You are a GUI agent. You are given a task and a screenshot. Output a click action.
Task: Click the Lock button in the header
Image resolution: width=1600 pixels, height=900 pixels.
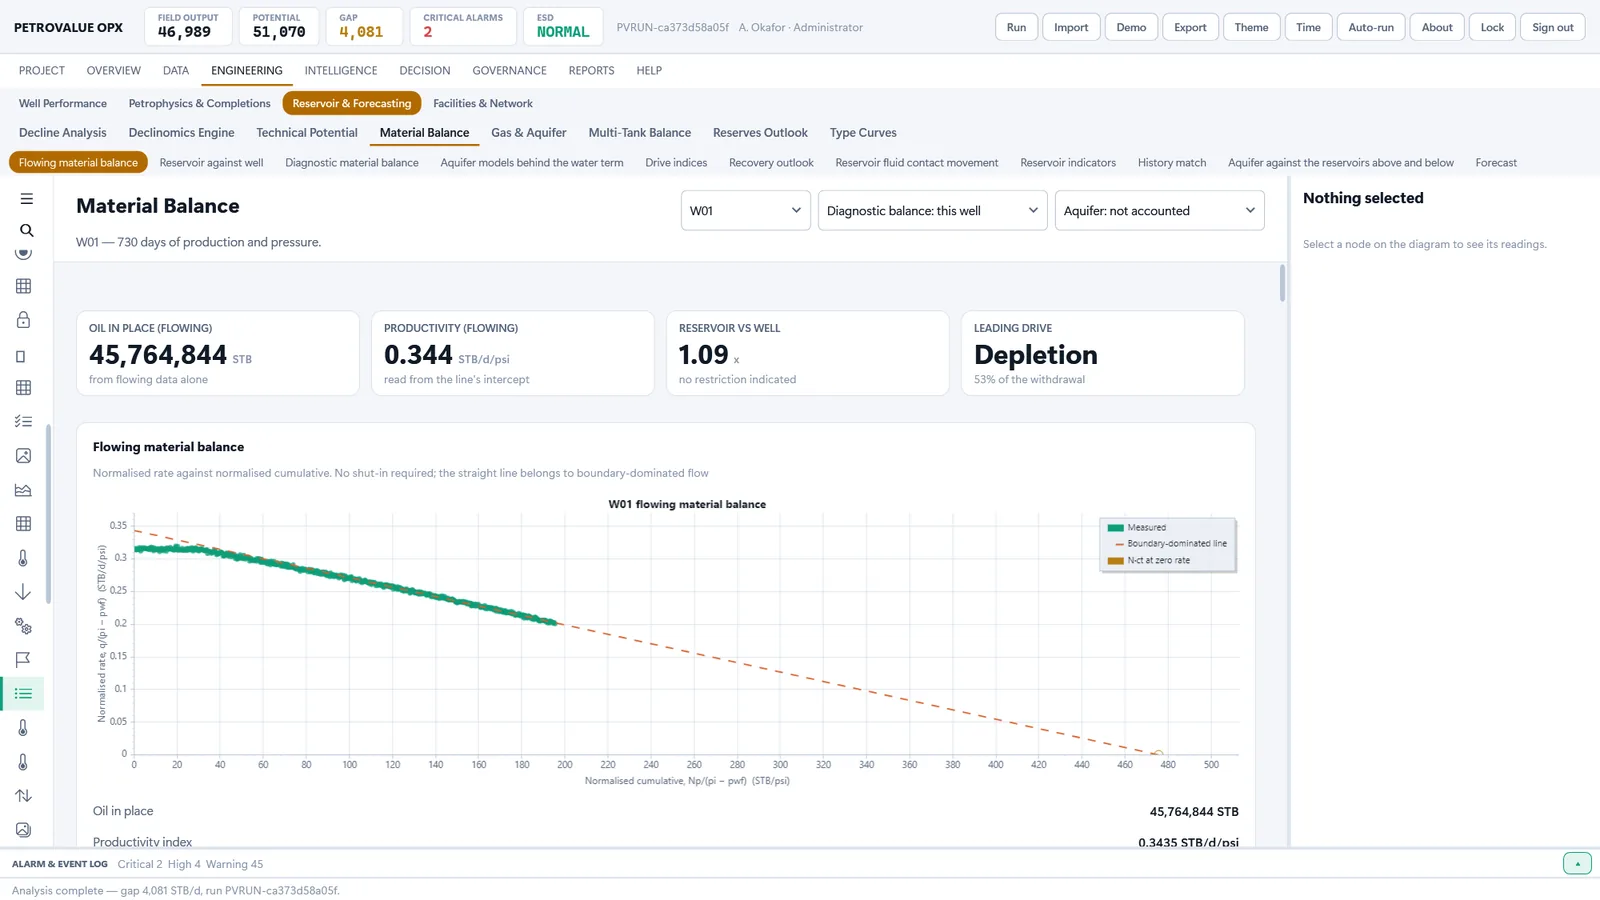tap(1492, 27)
